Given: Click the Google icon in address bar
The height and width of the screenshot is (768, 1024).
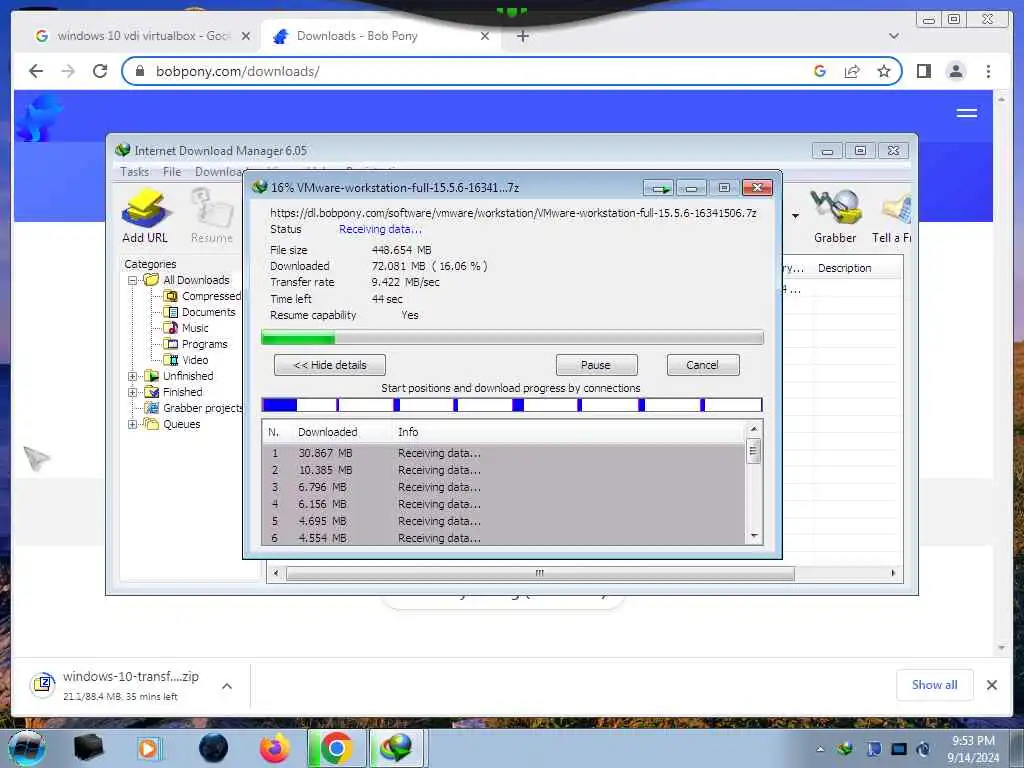Looking at the screenshot, I should coord(820,71).
